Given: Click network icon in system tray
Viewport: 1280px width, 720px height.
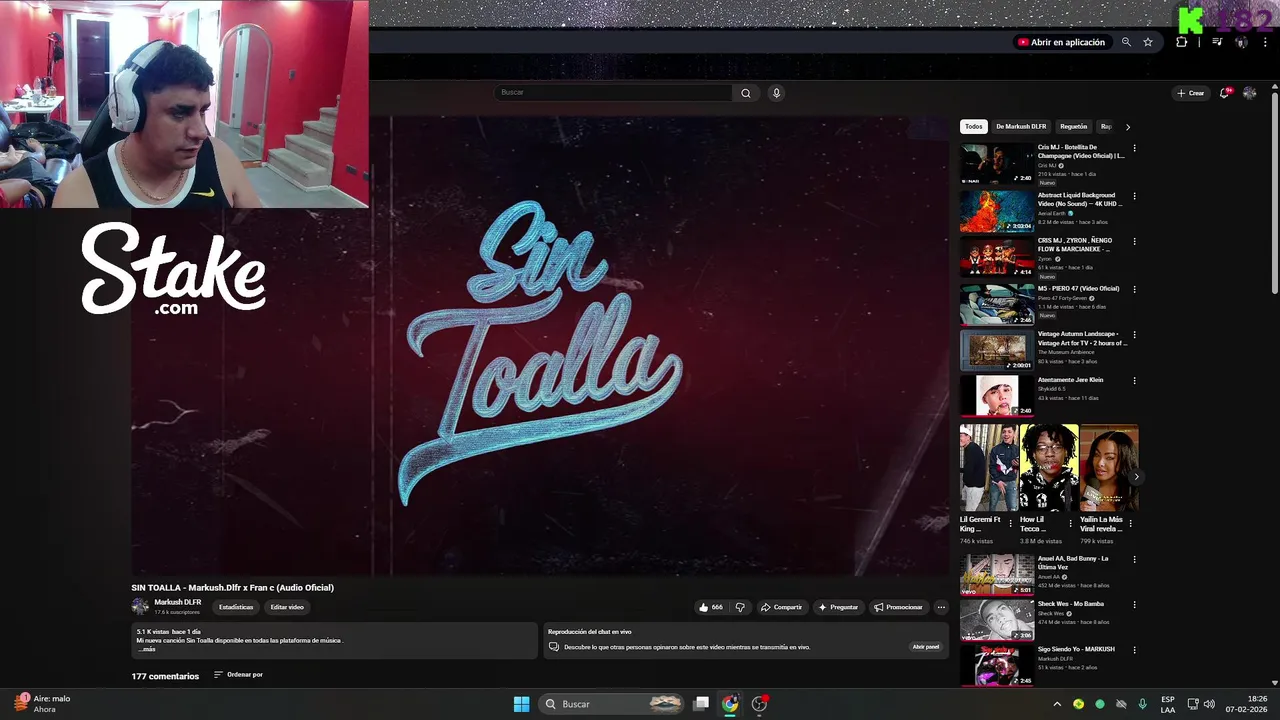Looking at the screenshot, I should tap(1192, 704).
